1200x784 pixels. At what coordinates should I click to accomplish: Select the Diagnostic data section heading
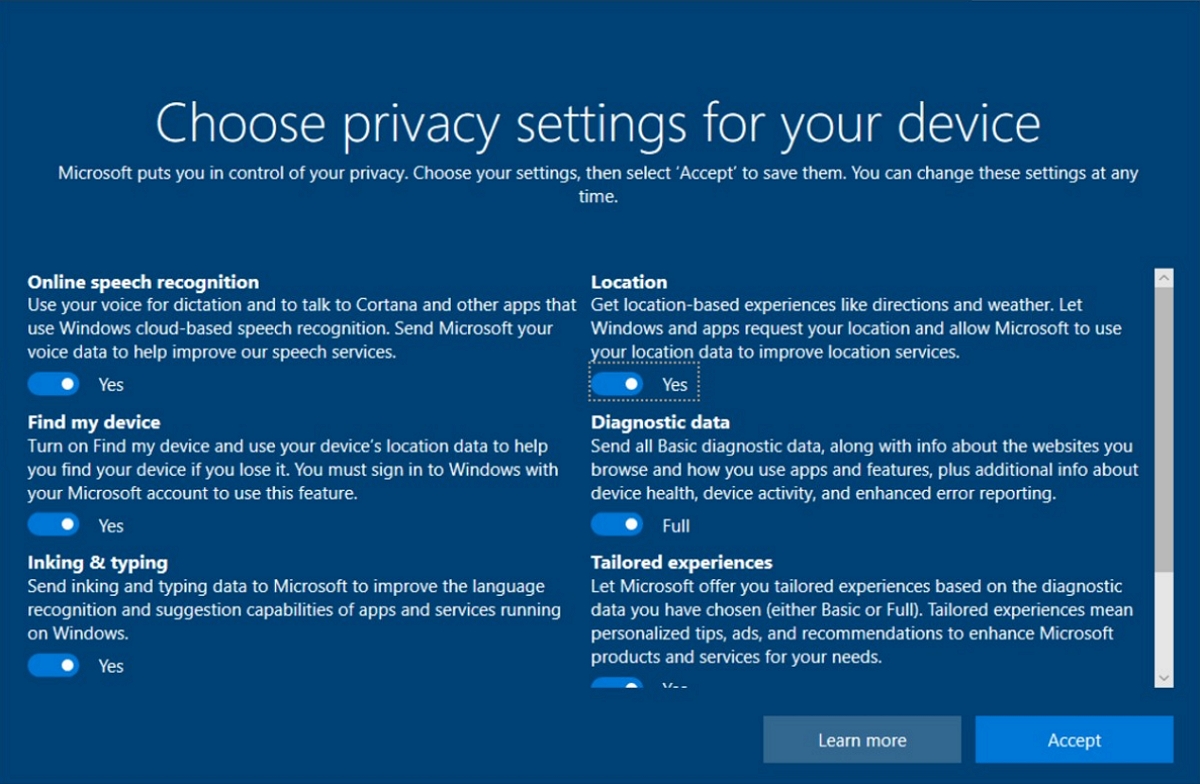(660, 422)
